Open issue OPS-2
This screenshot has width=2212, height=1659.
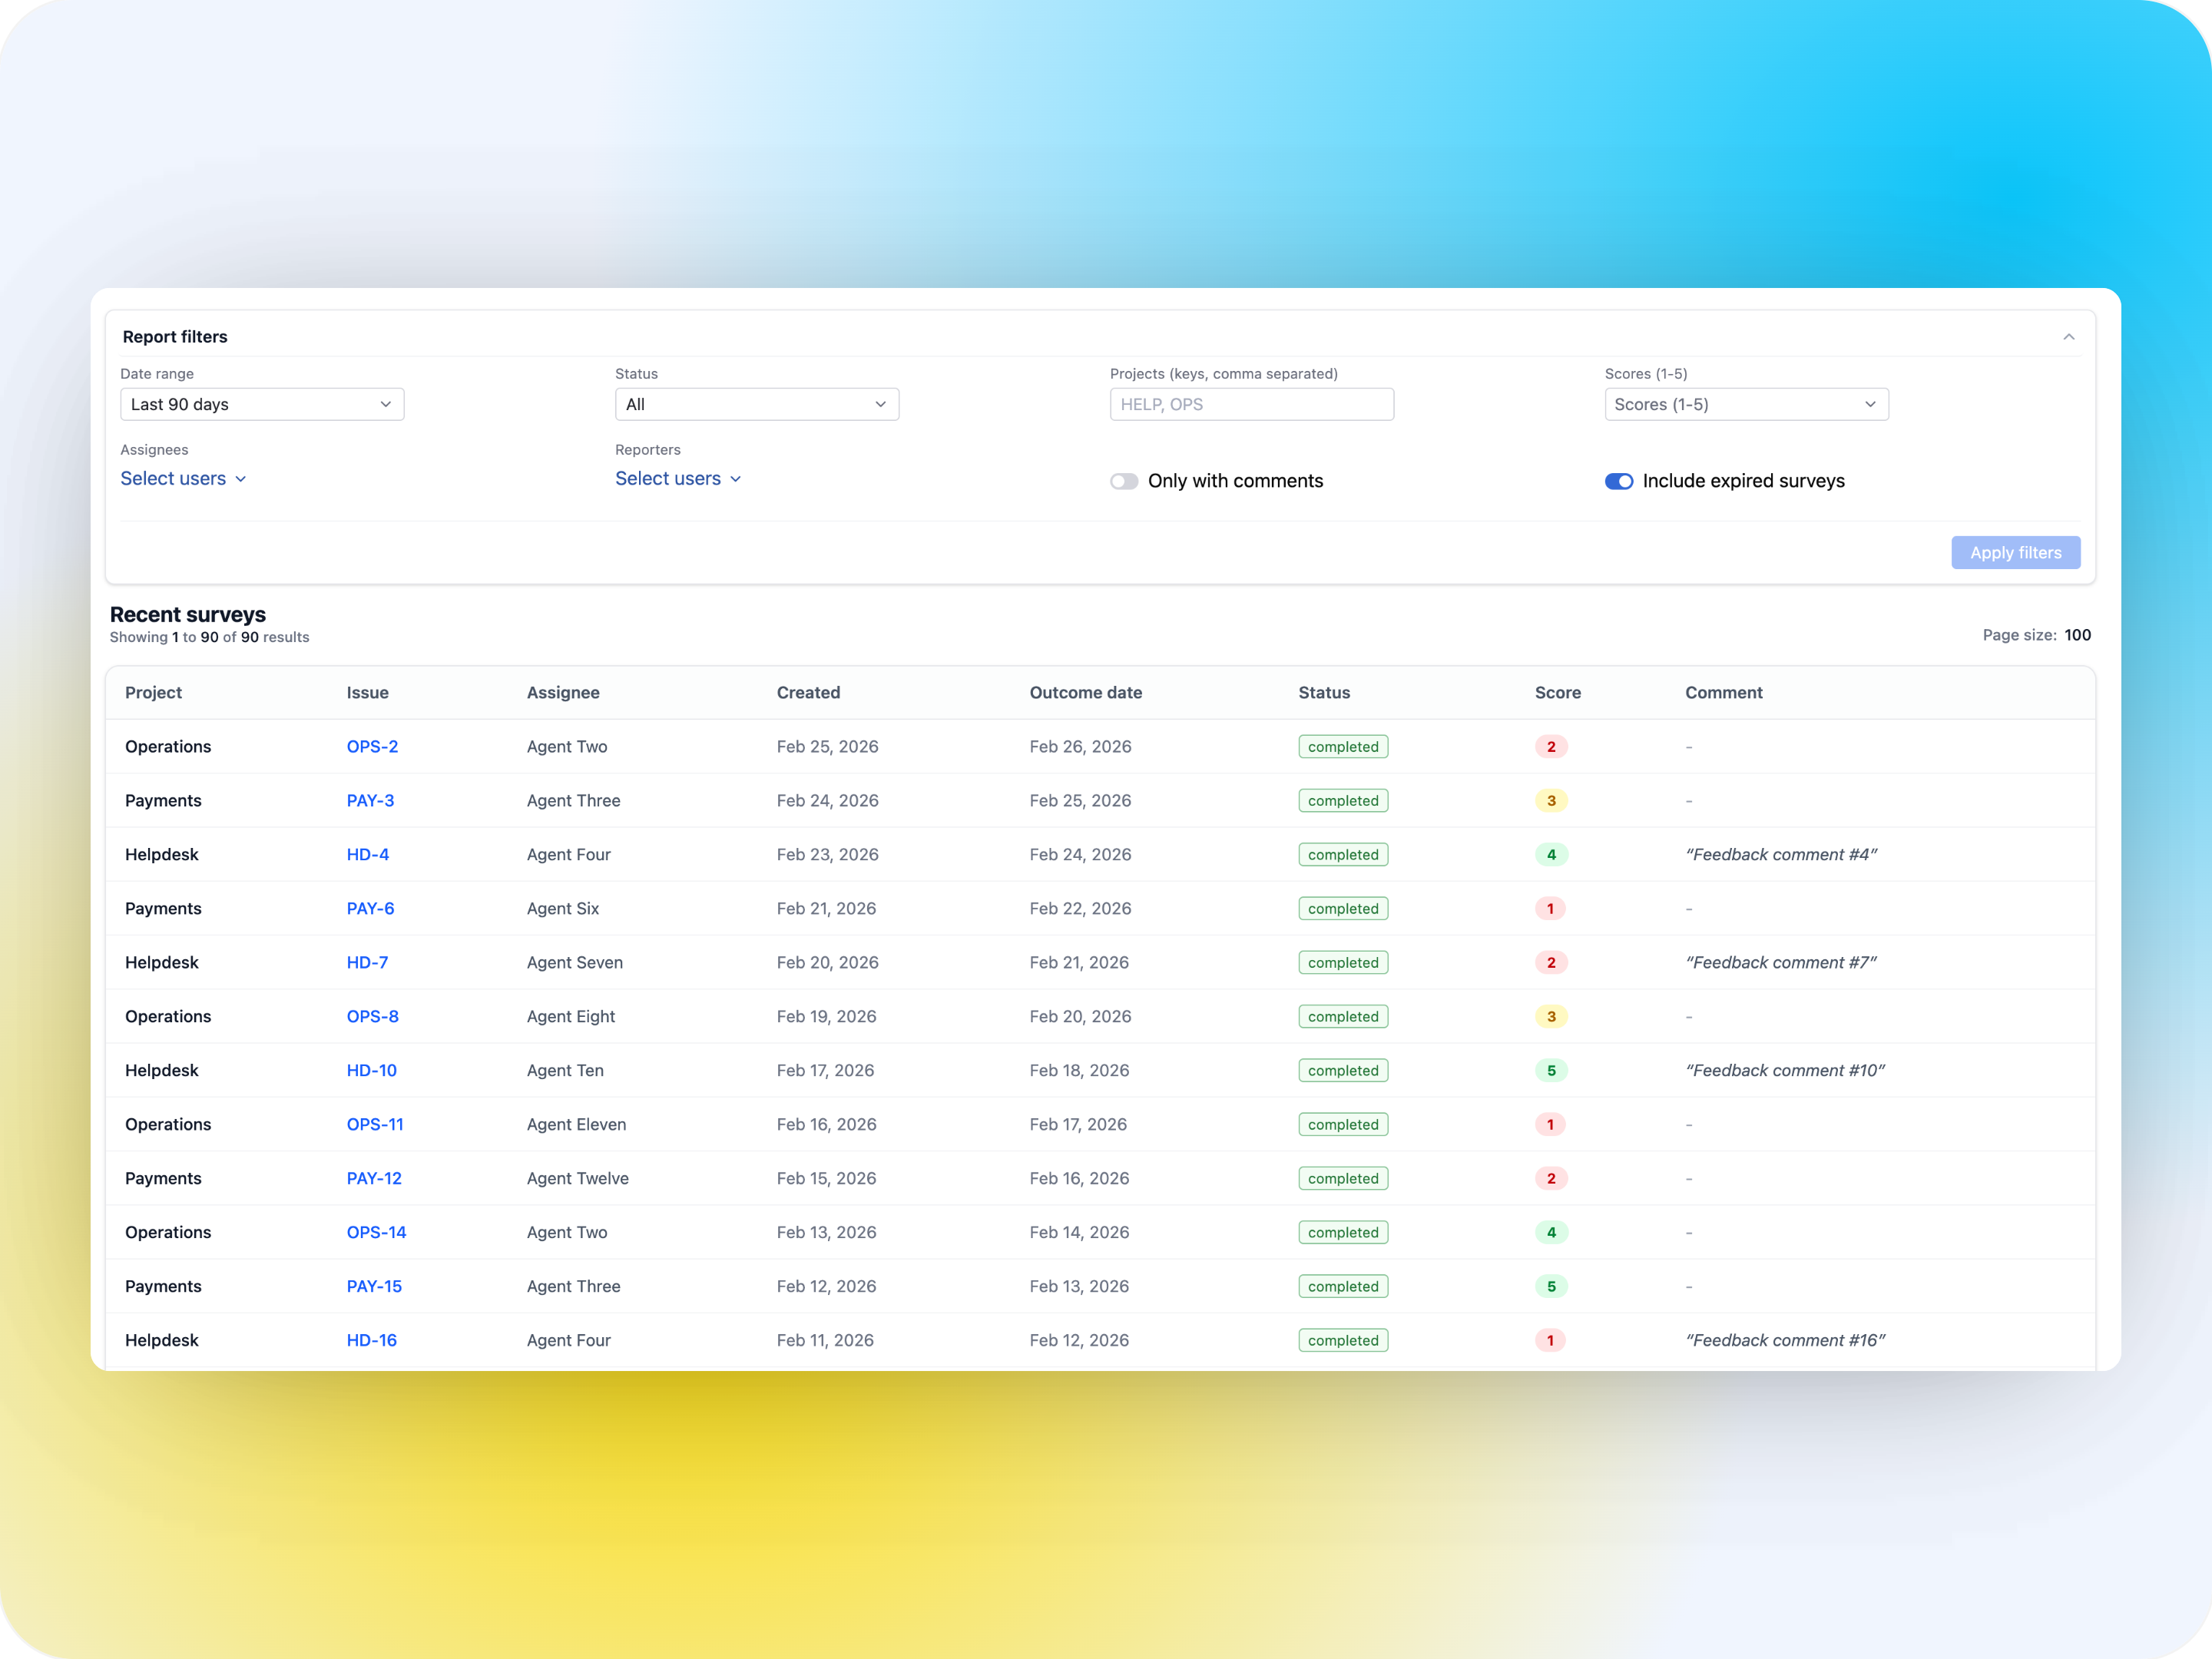(x=372, y=746)
